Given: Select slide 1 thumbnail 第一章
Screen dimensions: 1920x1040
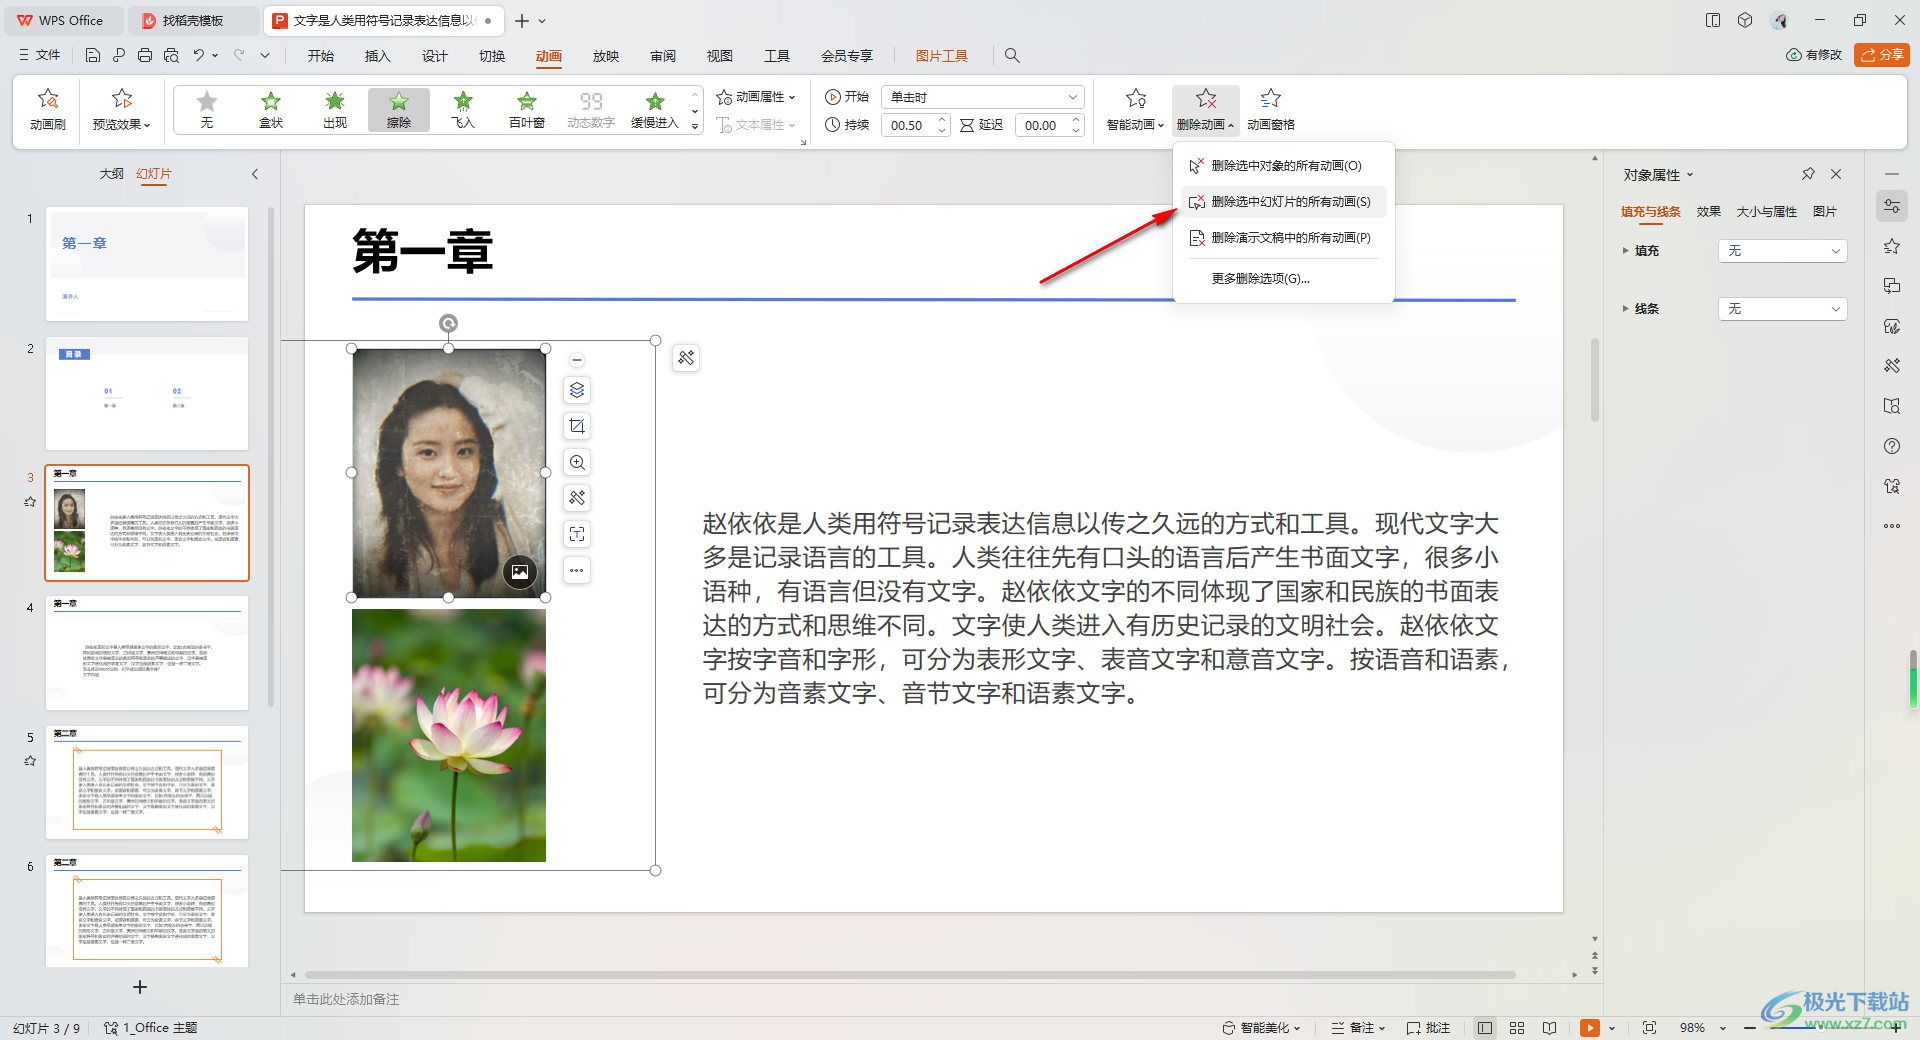Looking at the screenshot, I should (x=147, y=264).
